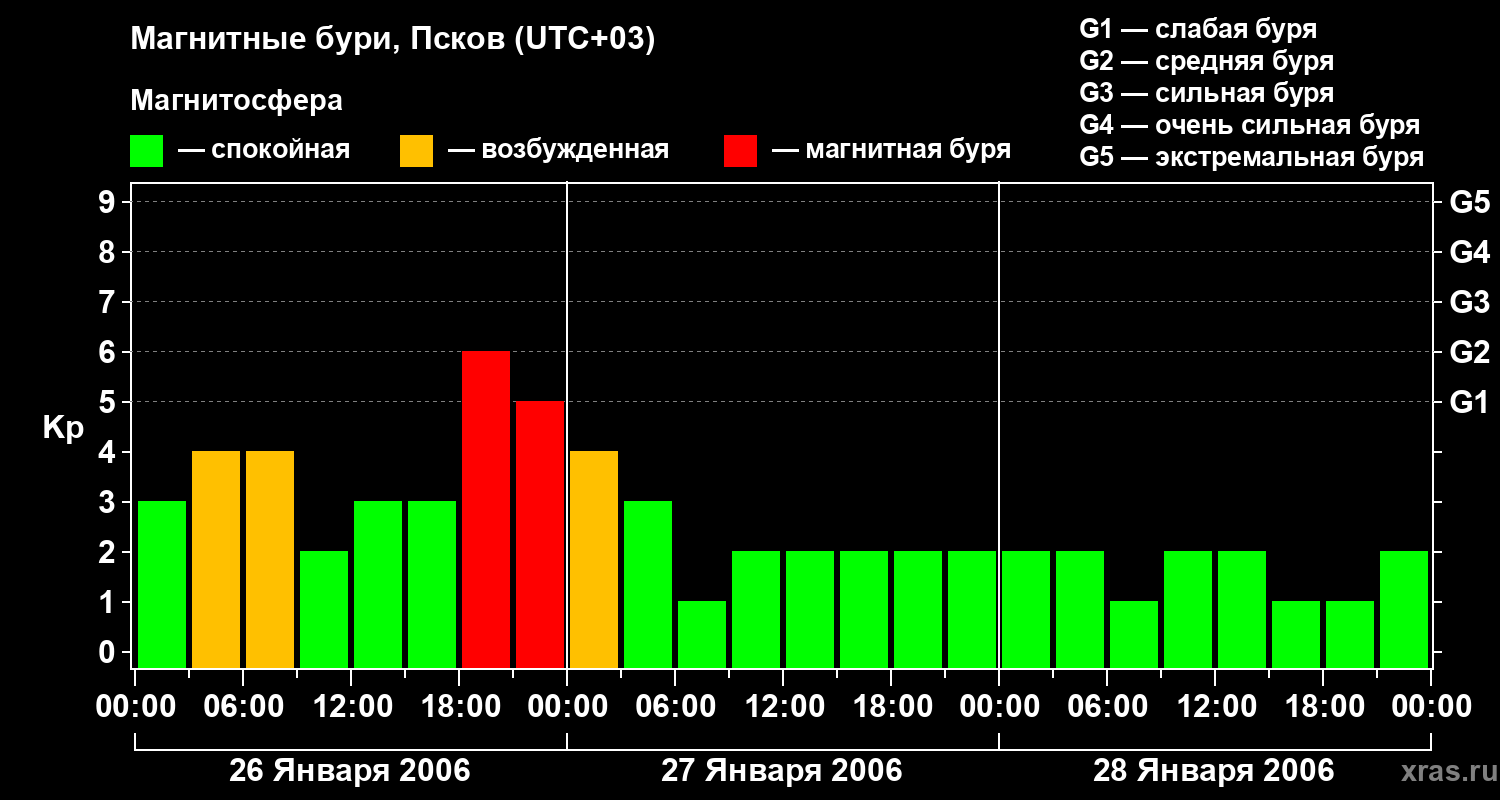Click the right-axis 'G5' label
Screen dimensions: 1500x800
pyautogui.click(x=1470, y=202)
